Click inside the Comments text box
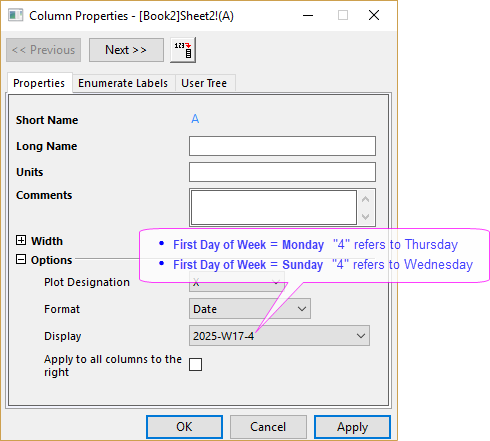Screen dimensions: 490x441 point(274,207)
